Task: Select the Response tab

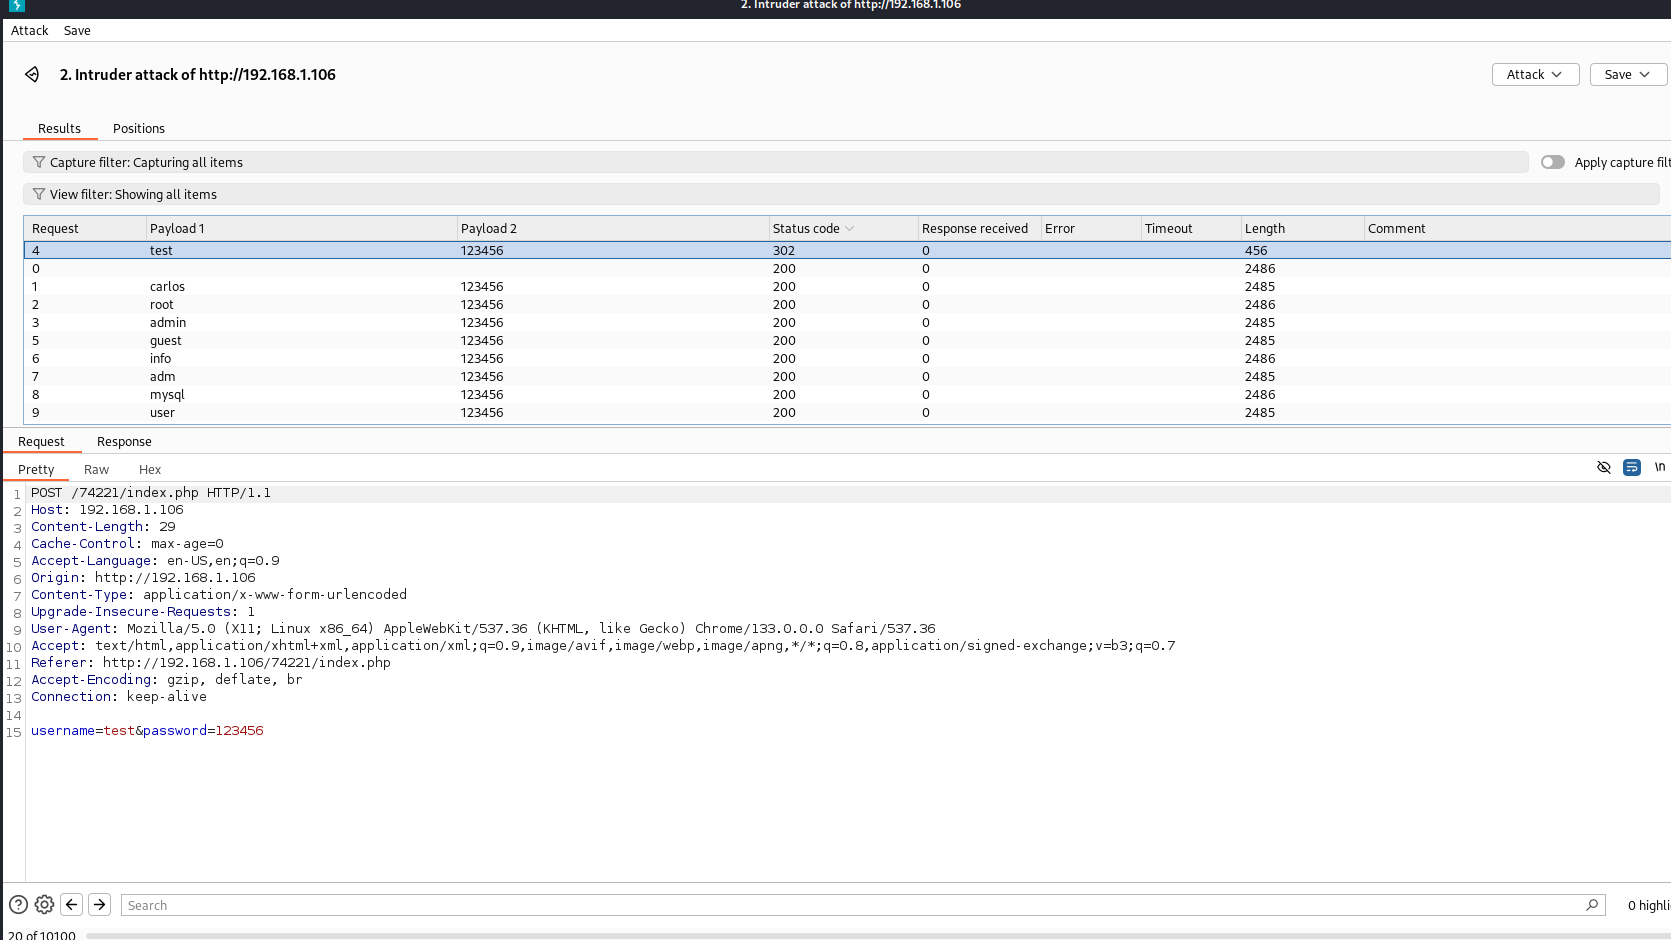Action: [x=124, y=442]
